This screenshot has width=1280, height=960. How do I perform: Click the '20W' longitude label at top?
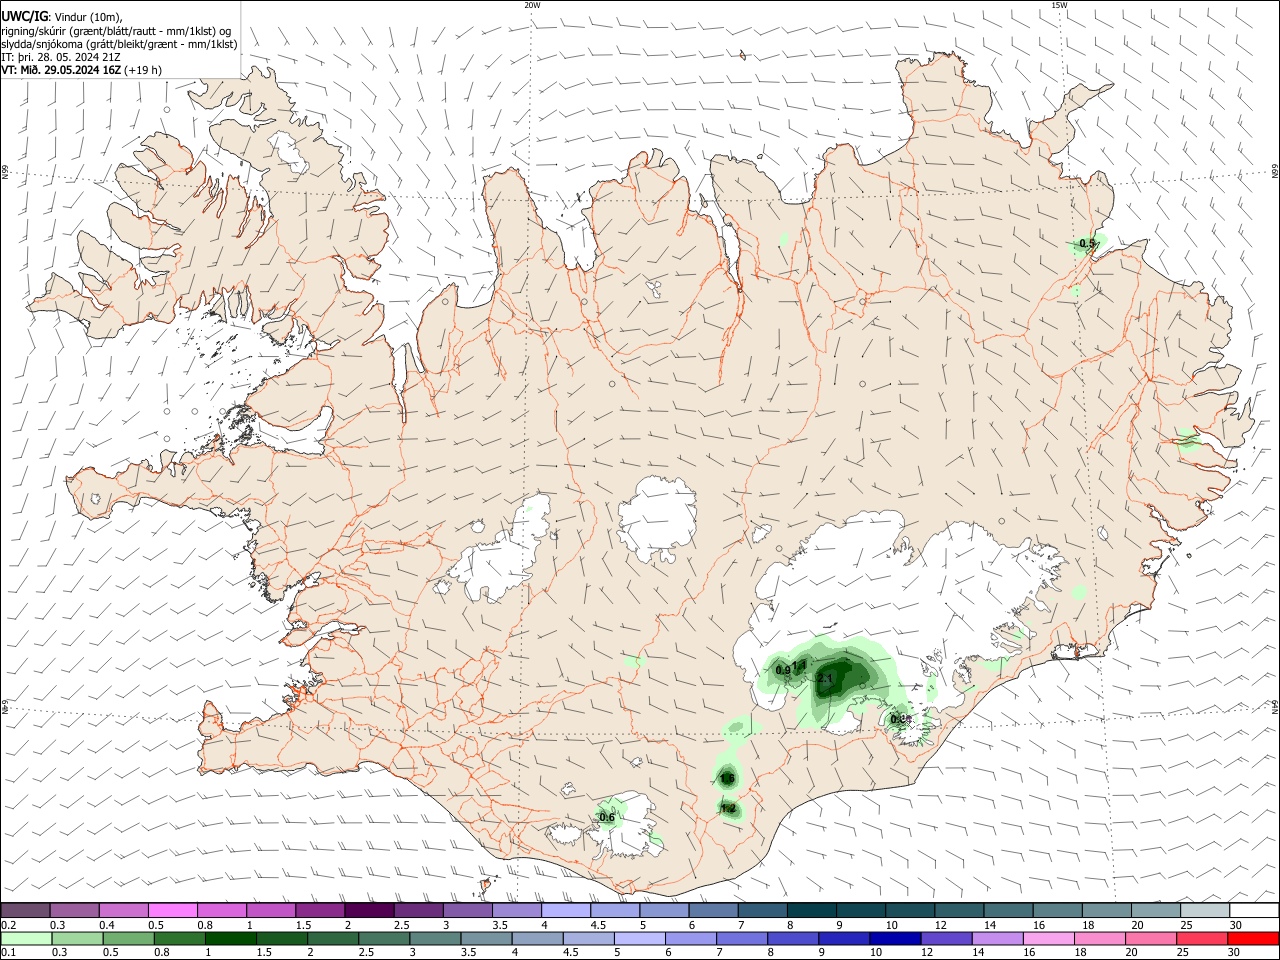(x=532, y=5)
